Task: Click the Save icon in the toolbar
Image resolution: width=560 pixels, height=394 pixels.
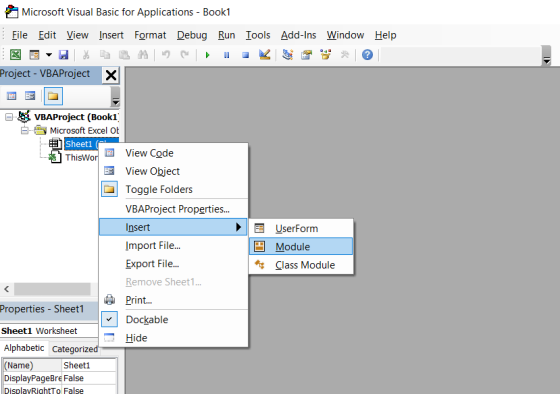Action: (x=64, y=55)
